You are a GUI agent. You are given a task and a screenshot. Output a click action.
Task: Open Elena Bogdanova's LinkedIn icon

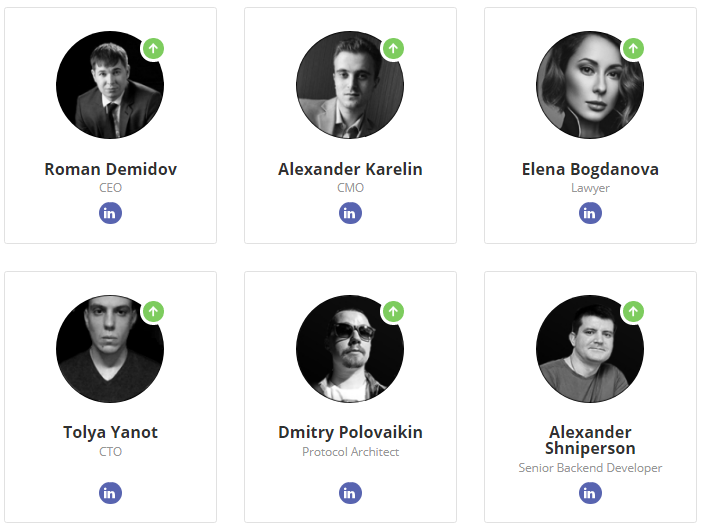tap(590, 213)
